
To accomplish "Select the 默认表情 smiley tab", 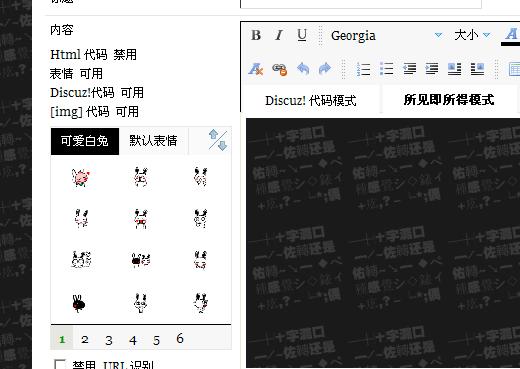I will 153,141.
